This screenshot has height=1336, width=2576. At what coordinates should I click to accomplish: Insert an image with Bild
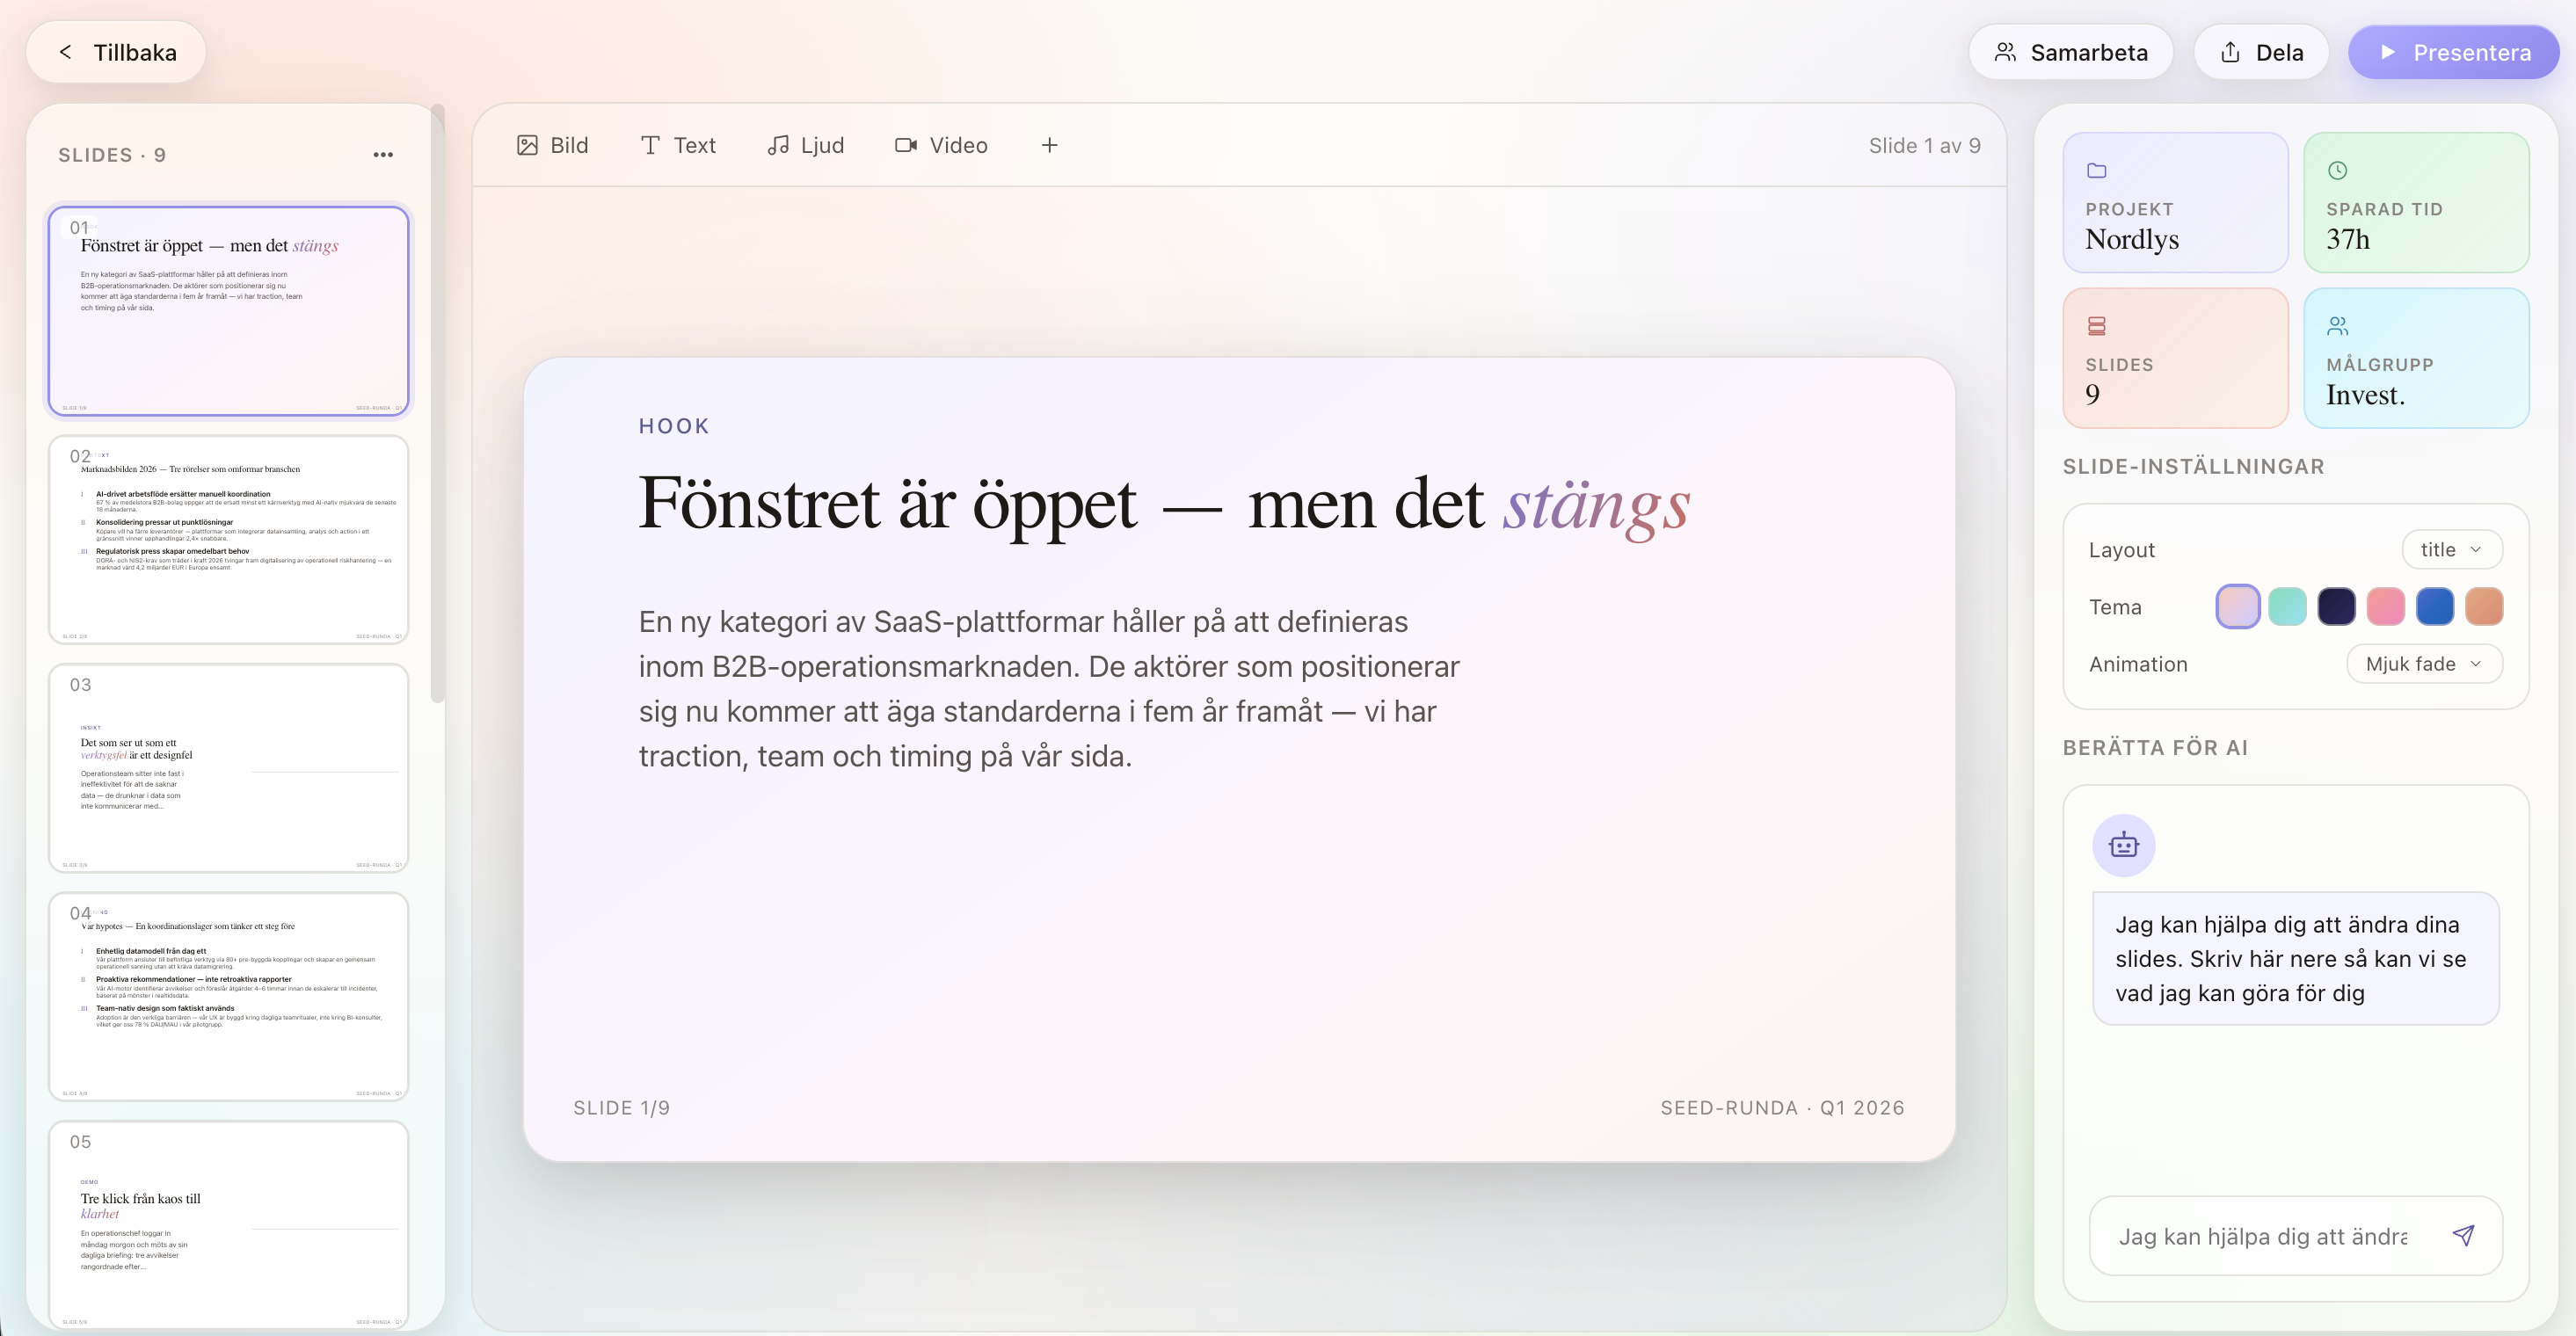coord(552,145)
